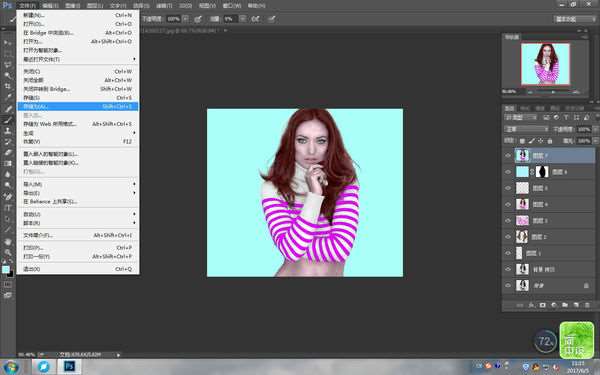
Task: Toggle eye of layer 图层 4
Action: coord(508,204)
